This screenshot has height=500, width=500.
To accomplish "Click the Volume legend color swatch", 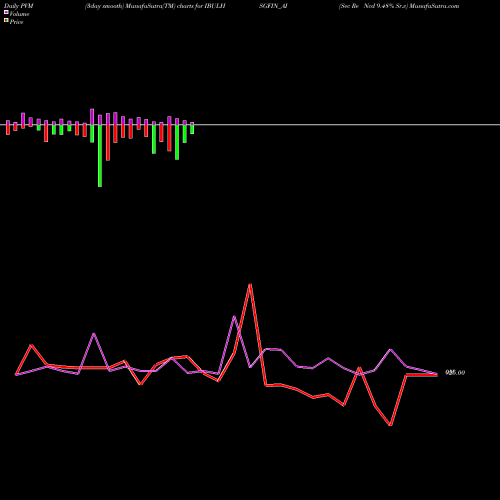I will click(6, 13).
